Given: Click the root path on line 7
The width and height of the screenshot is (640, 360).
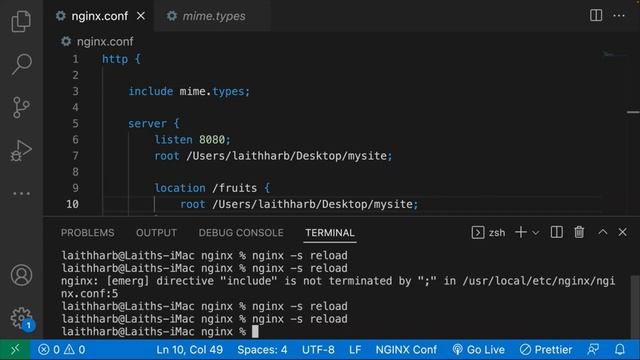Looking at the screenshot, I should (289, 156).
